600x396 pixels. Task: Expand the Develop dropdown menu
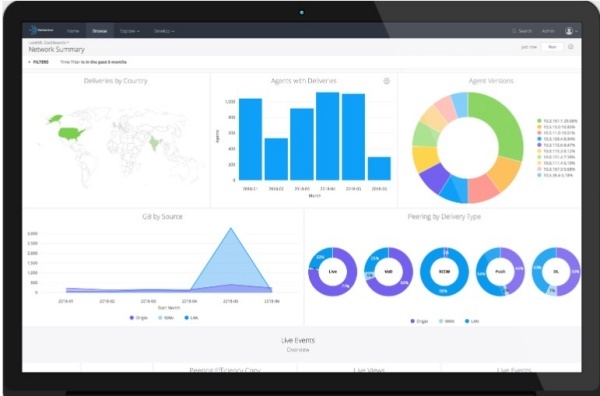pos(164,31)
